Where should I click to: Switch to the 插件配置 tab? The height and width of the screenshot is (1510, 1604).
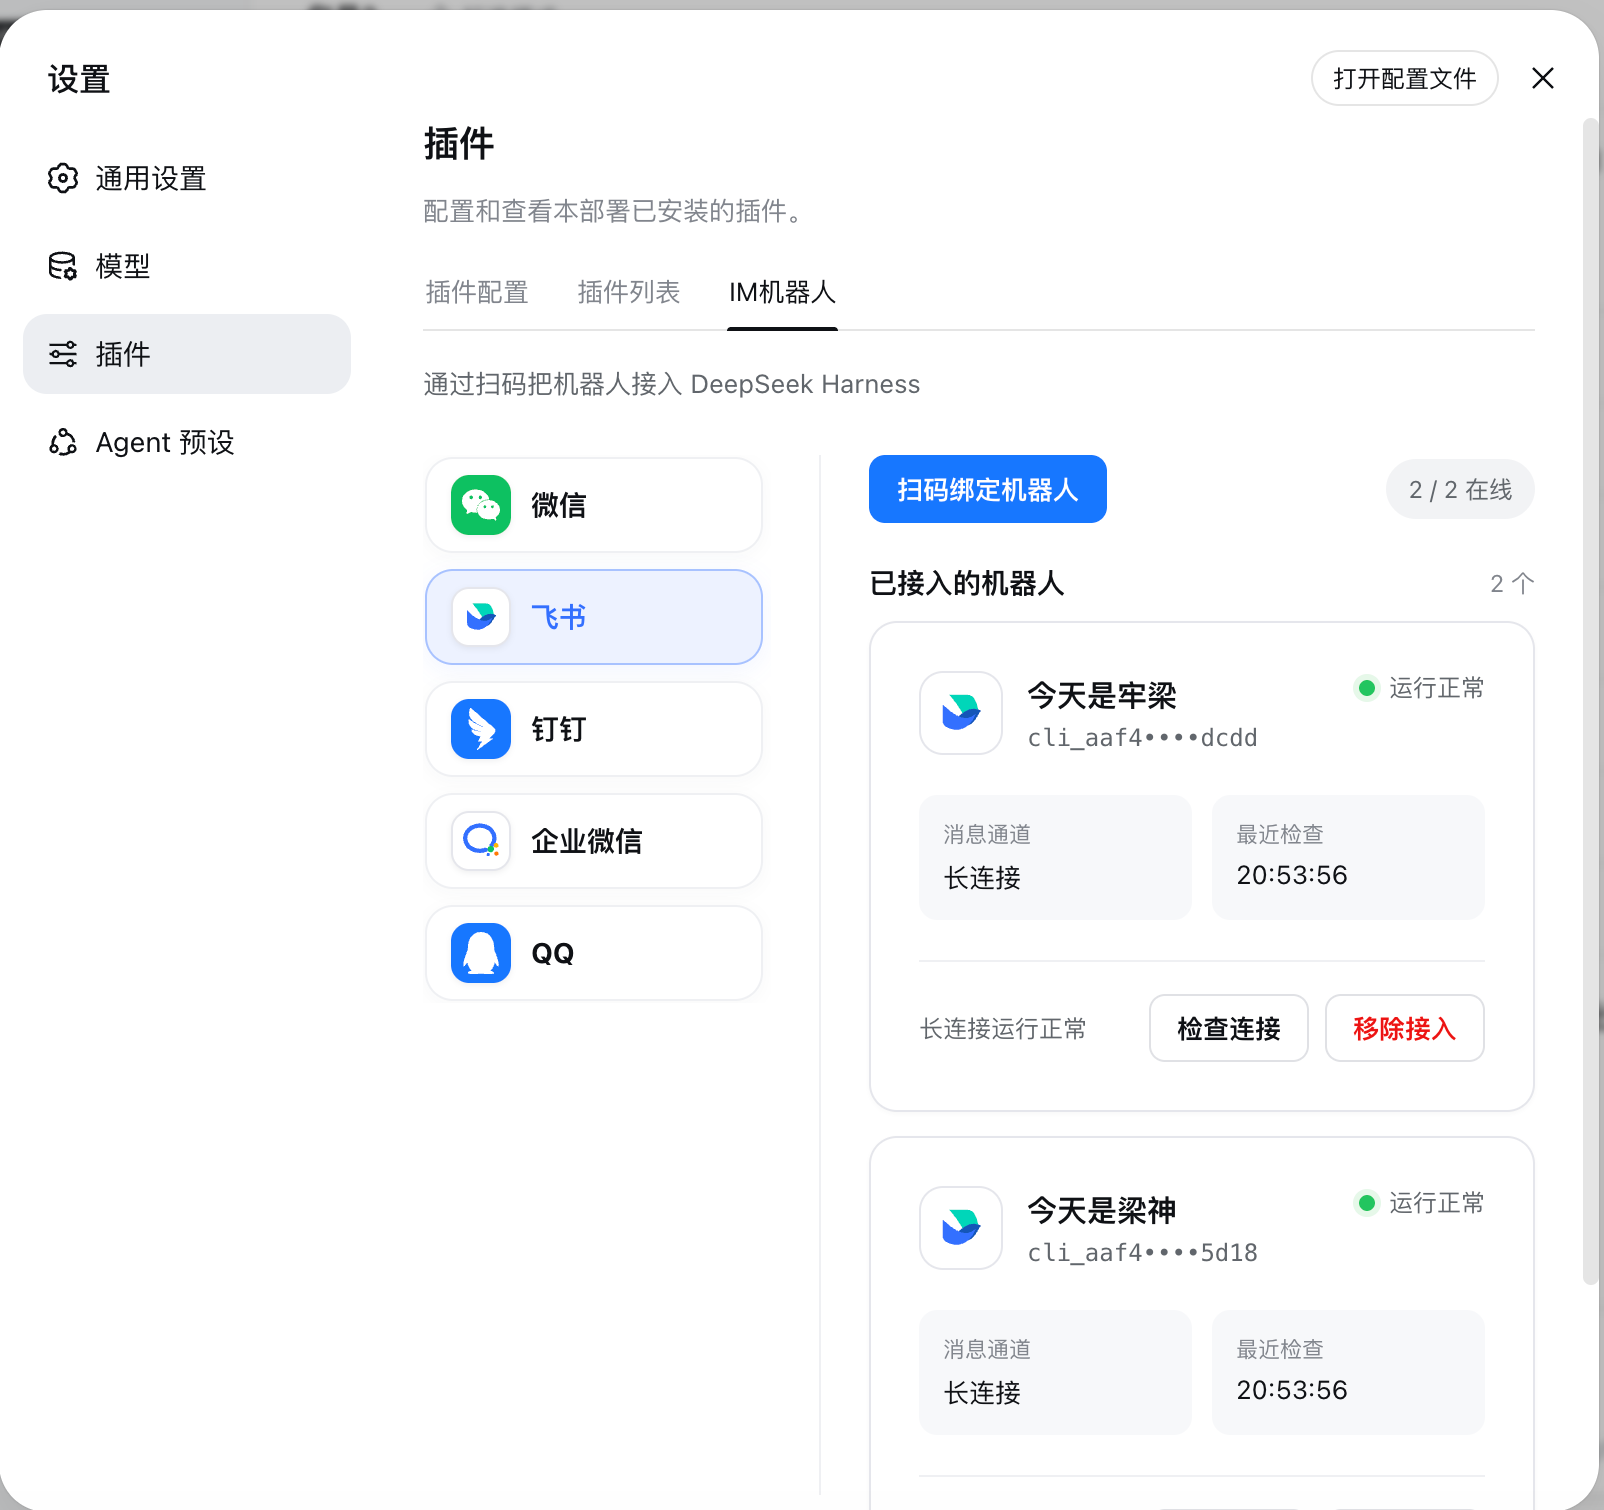tap(477, 292)
